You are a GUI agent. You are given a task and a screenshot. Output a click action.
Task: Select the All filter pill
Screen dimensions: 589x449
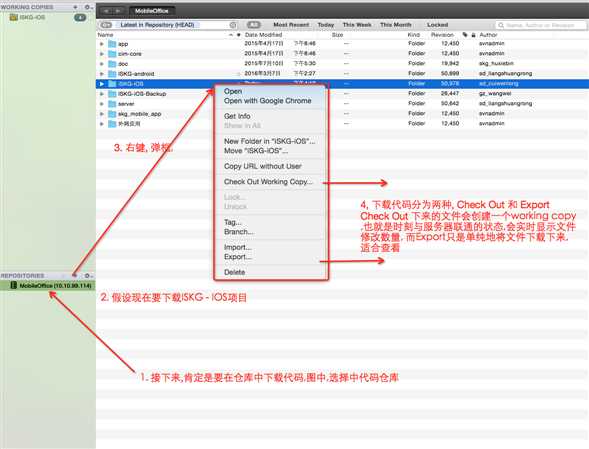(254, 25)
